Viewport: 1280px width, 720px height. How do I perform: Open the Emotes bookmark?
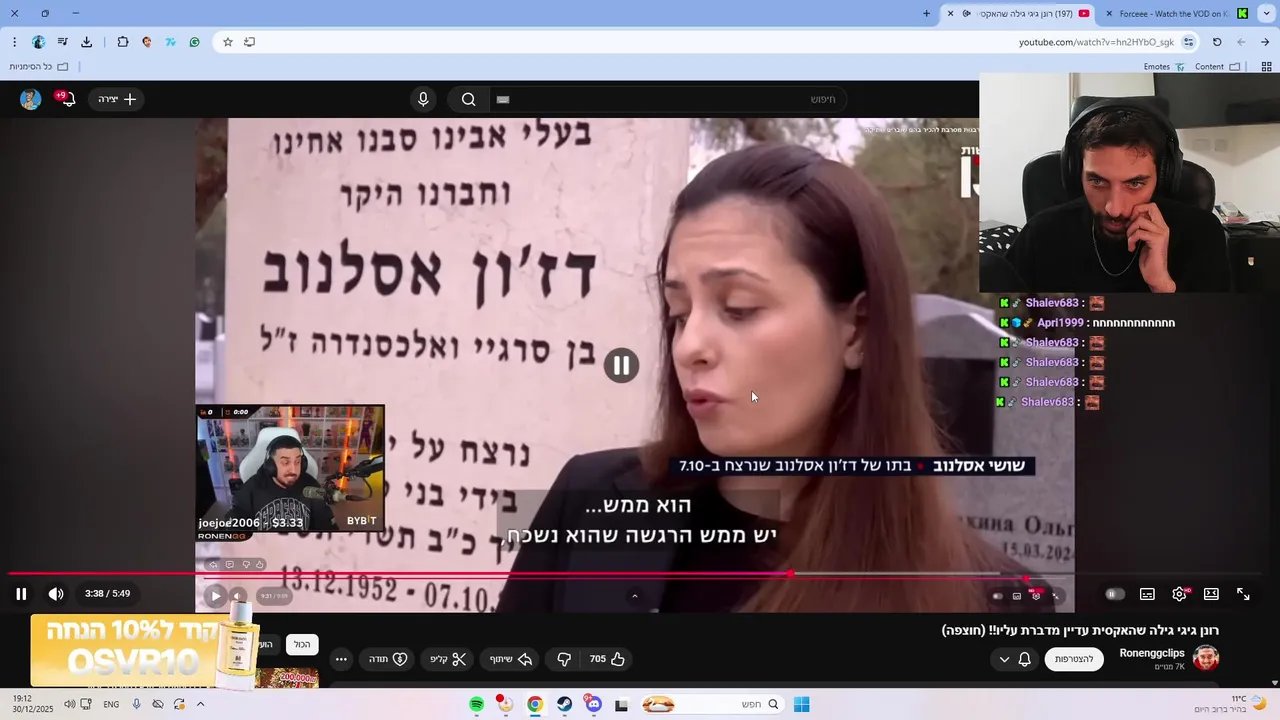pos(1164,67)
